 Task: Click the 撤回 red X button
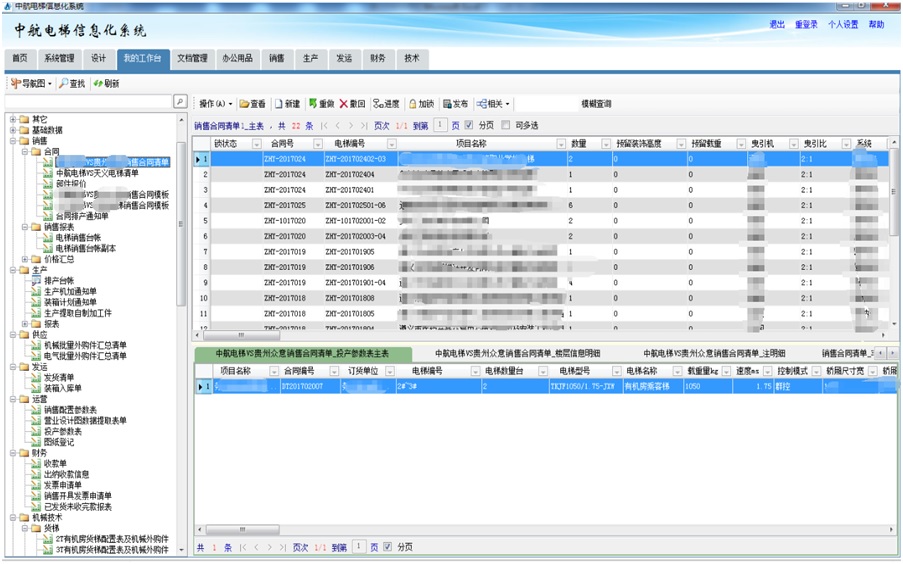click(351, 104)
